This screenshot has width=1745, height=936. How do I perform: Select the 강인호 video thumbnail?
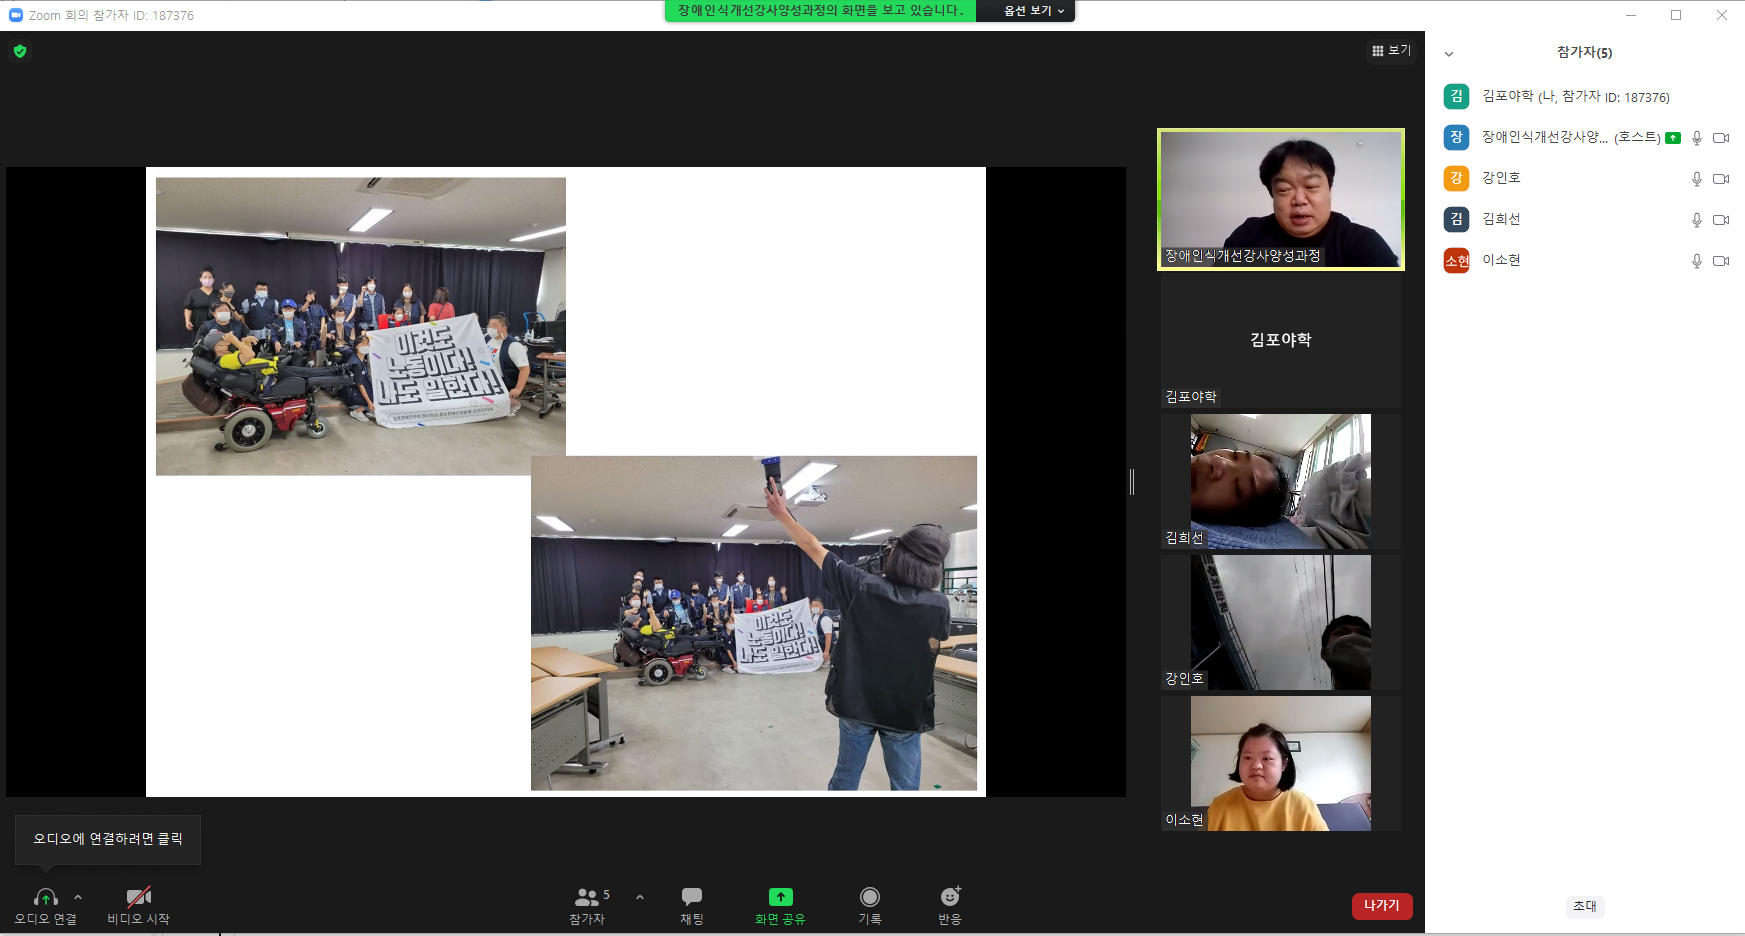click(x=1281, y=622)
